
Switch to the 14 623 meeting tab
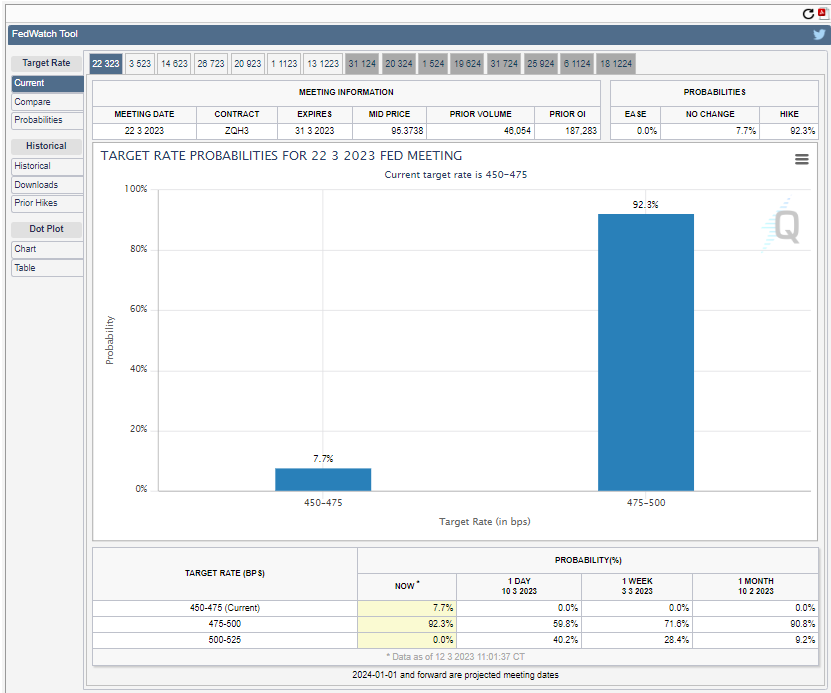tap(174, 64)
